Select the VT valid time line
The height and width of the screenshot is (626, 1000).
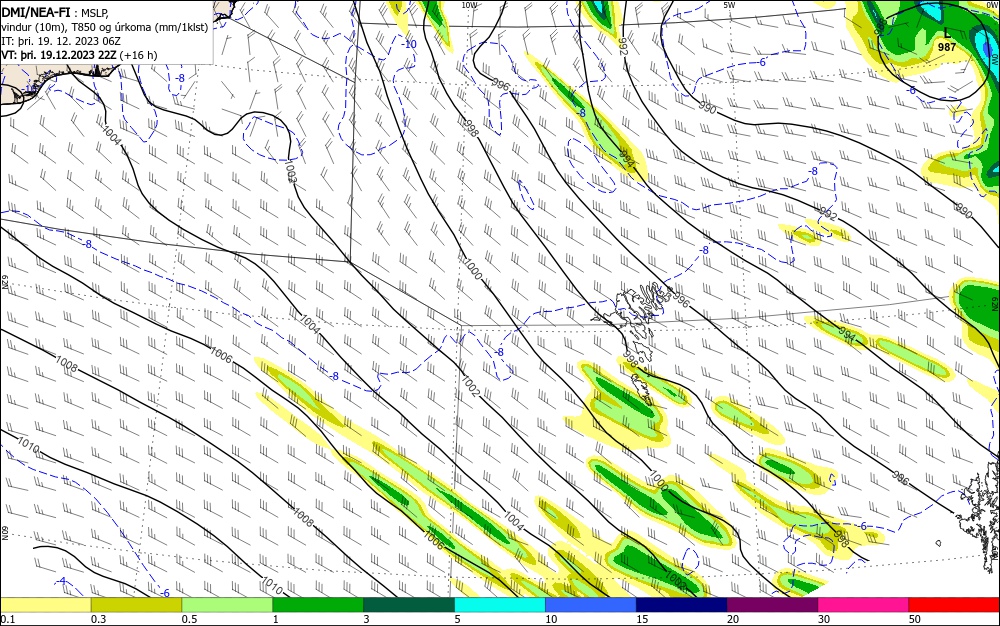point(79,55)
